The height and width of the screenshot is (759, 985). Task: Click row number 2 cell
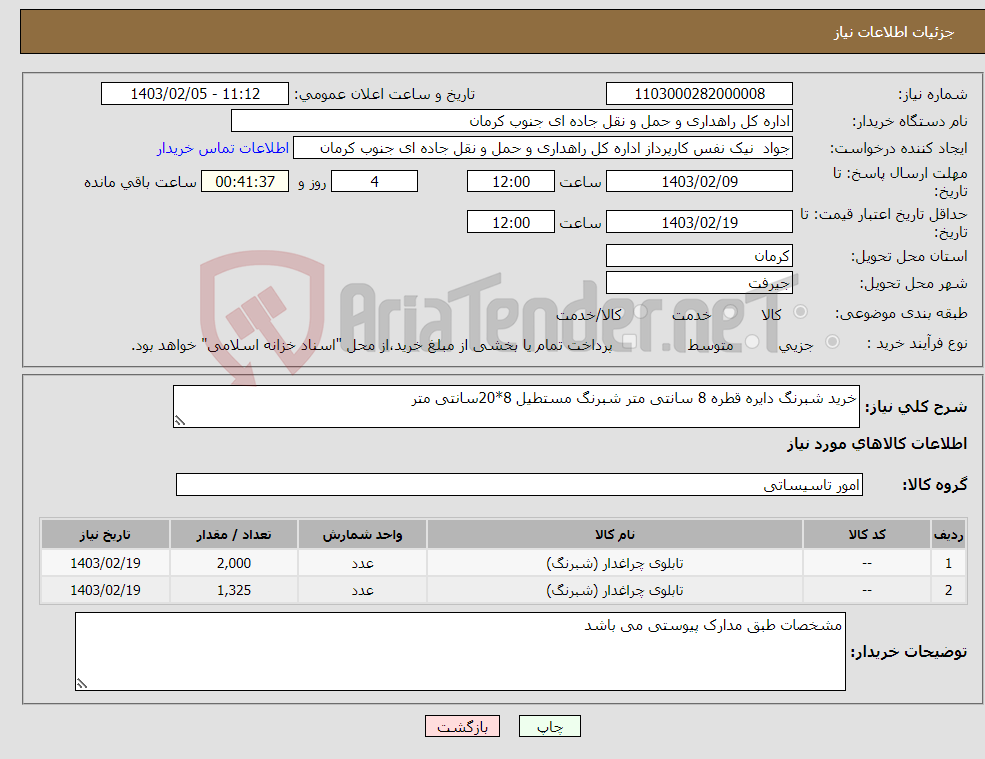(x=949, y=590)
